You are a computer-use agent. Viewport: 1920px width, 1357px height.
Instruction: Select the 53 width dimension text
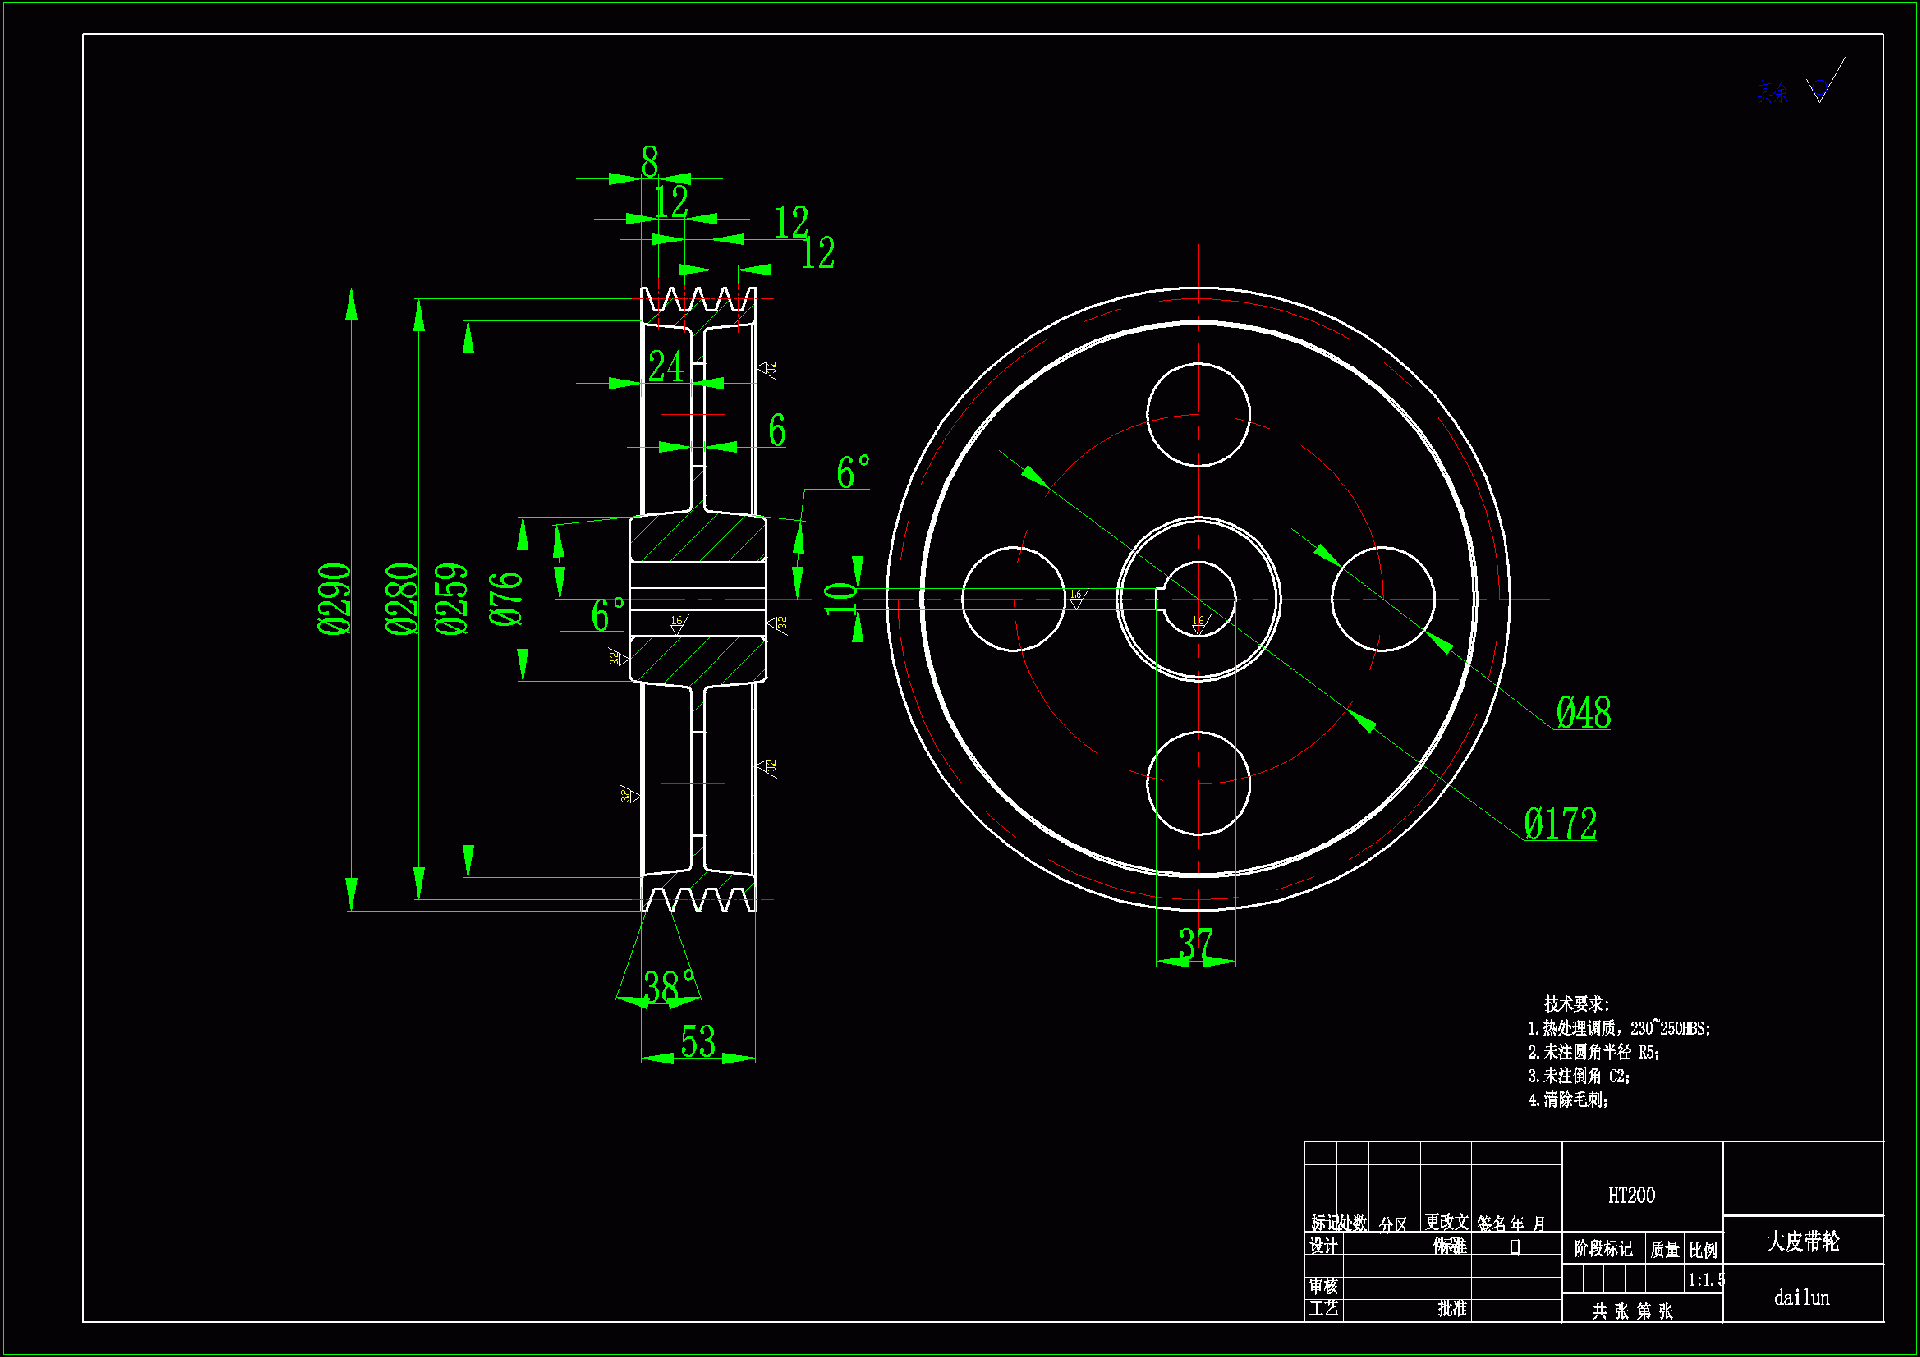pyautogui.click(x=698, y=1041)
